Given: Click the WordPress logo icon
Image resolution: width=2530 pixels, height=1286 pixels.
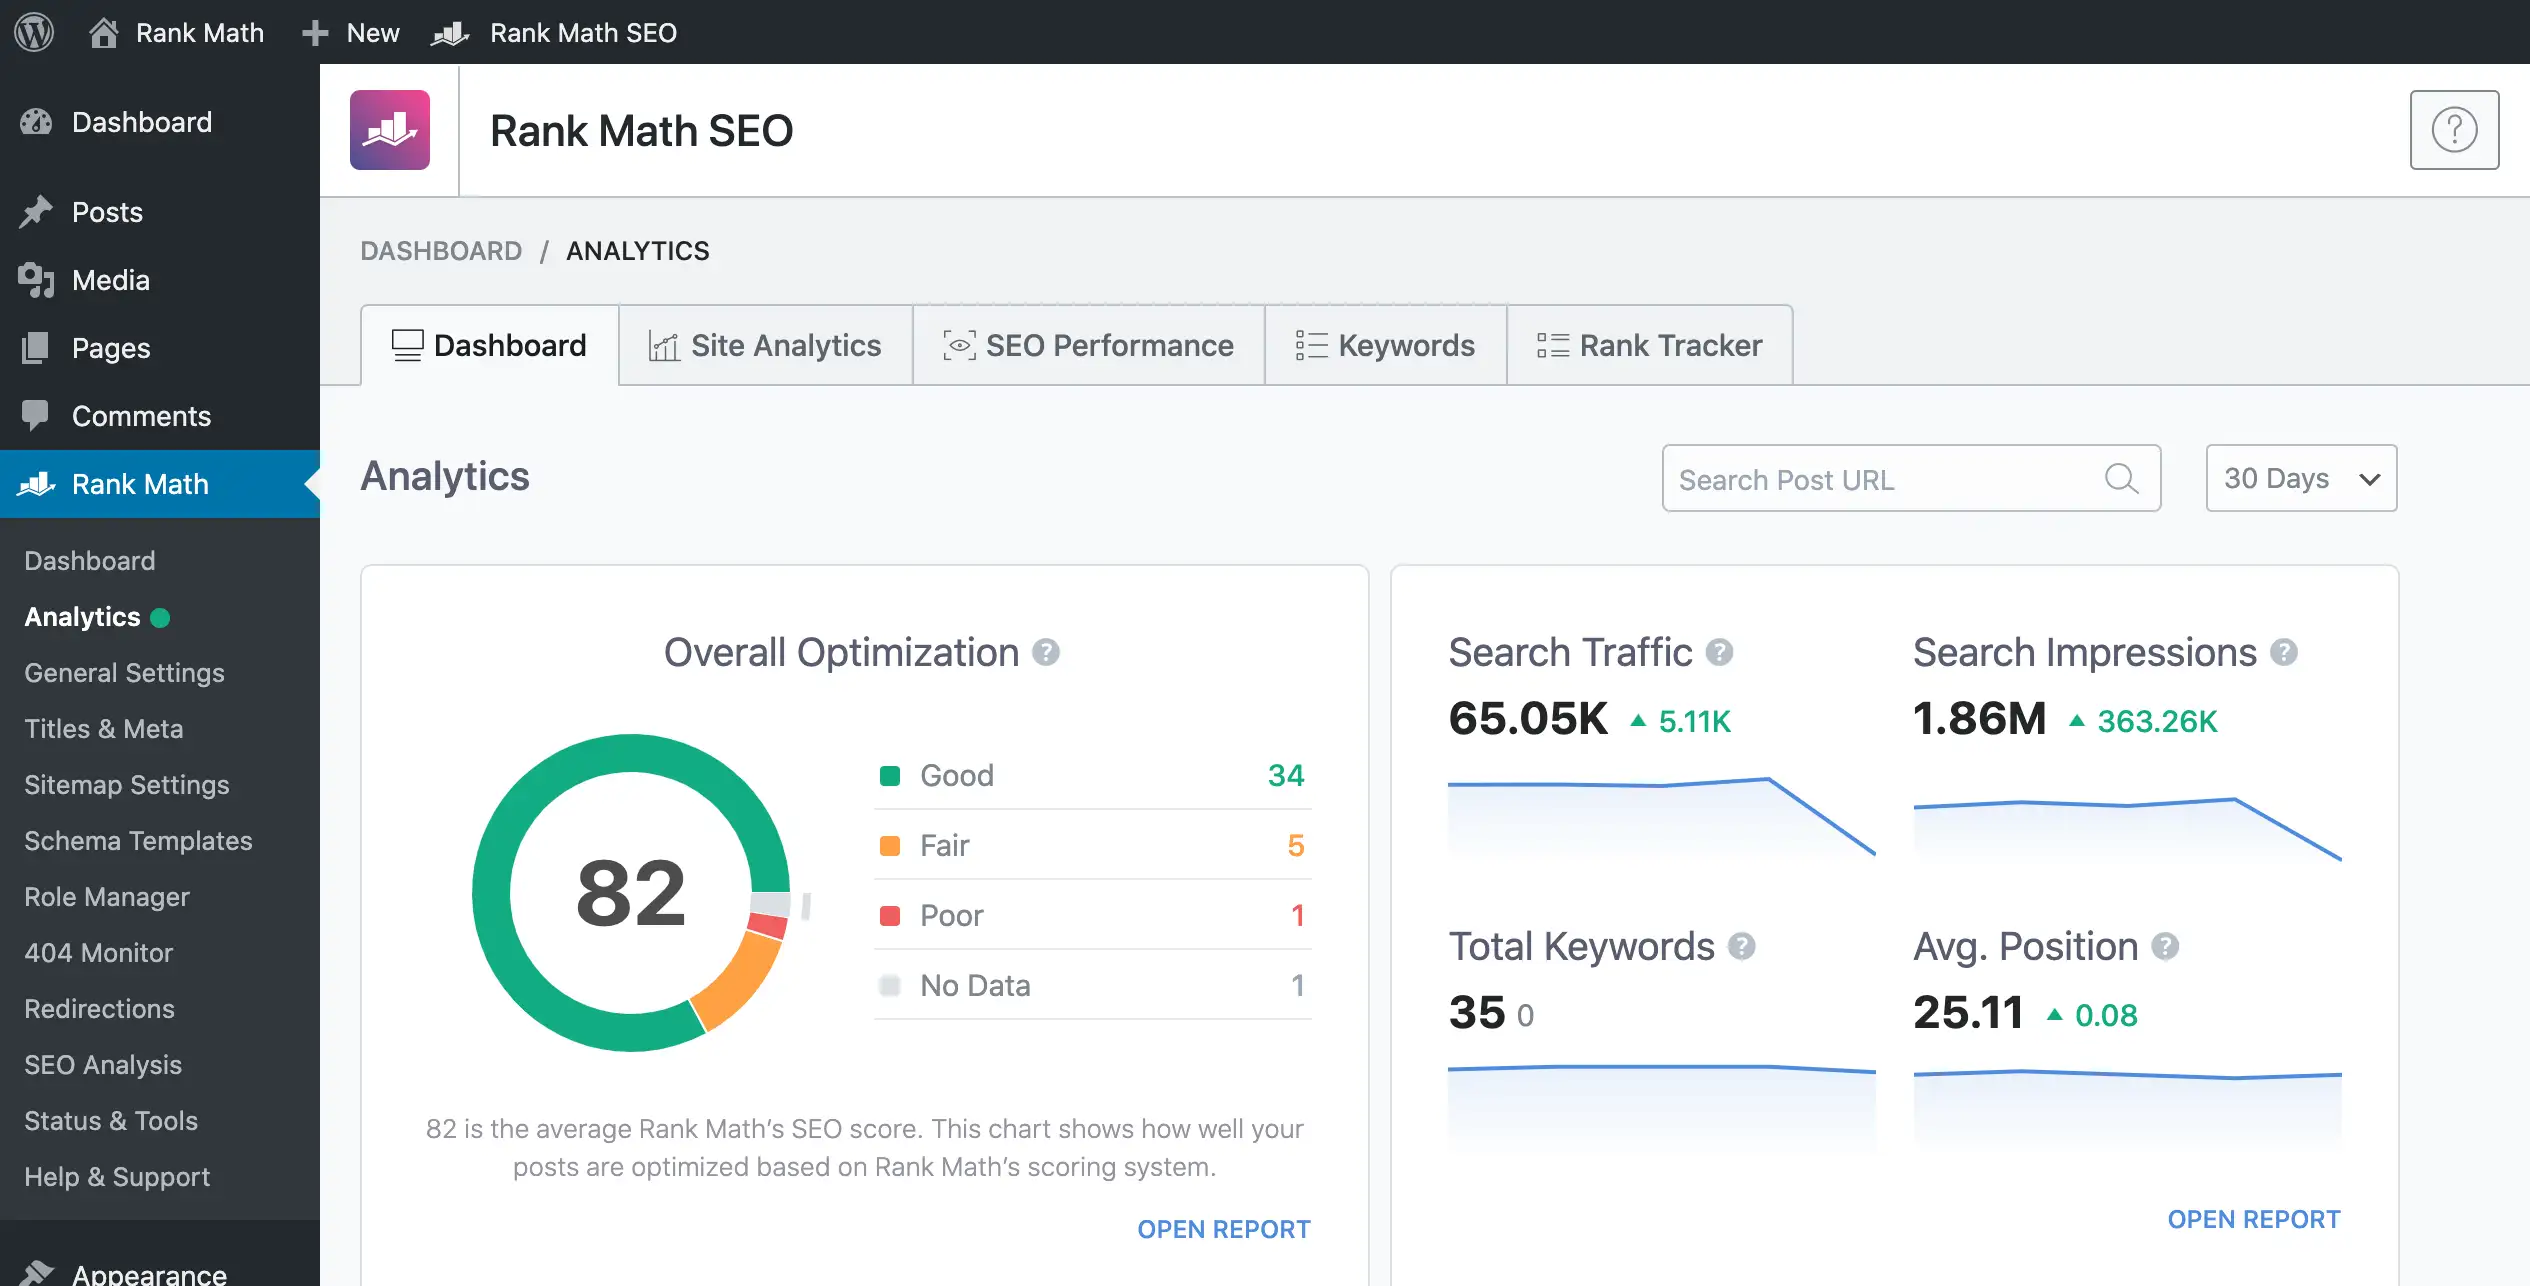Looking at the screenshot, I should tap(34, 32).
